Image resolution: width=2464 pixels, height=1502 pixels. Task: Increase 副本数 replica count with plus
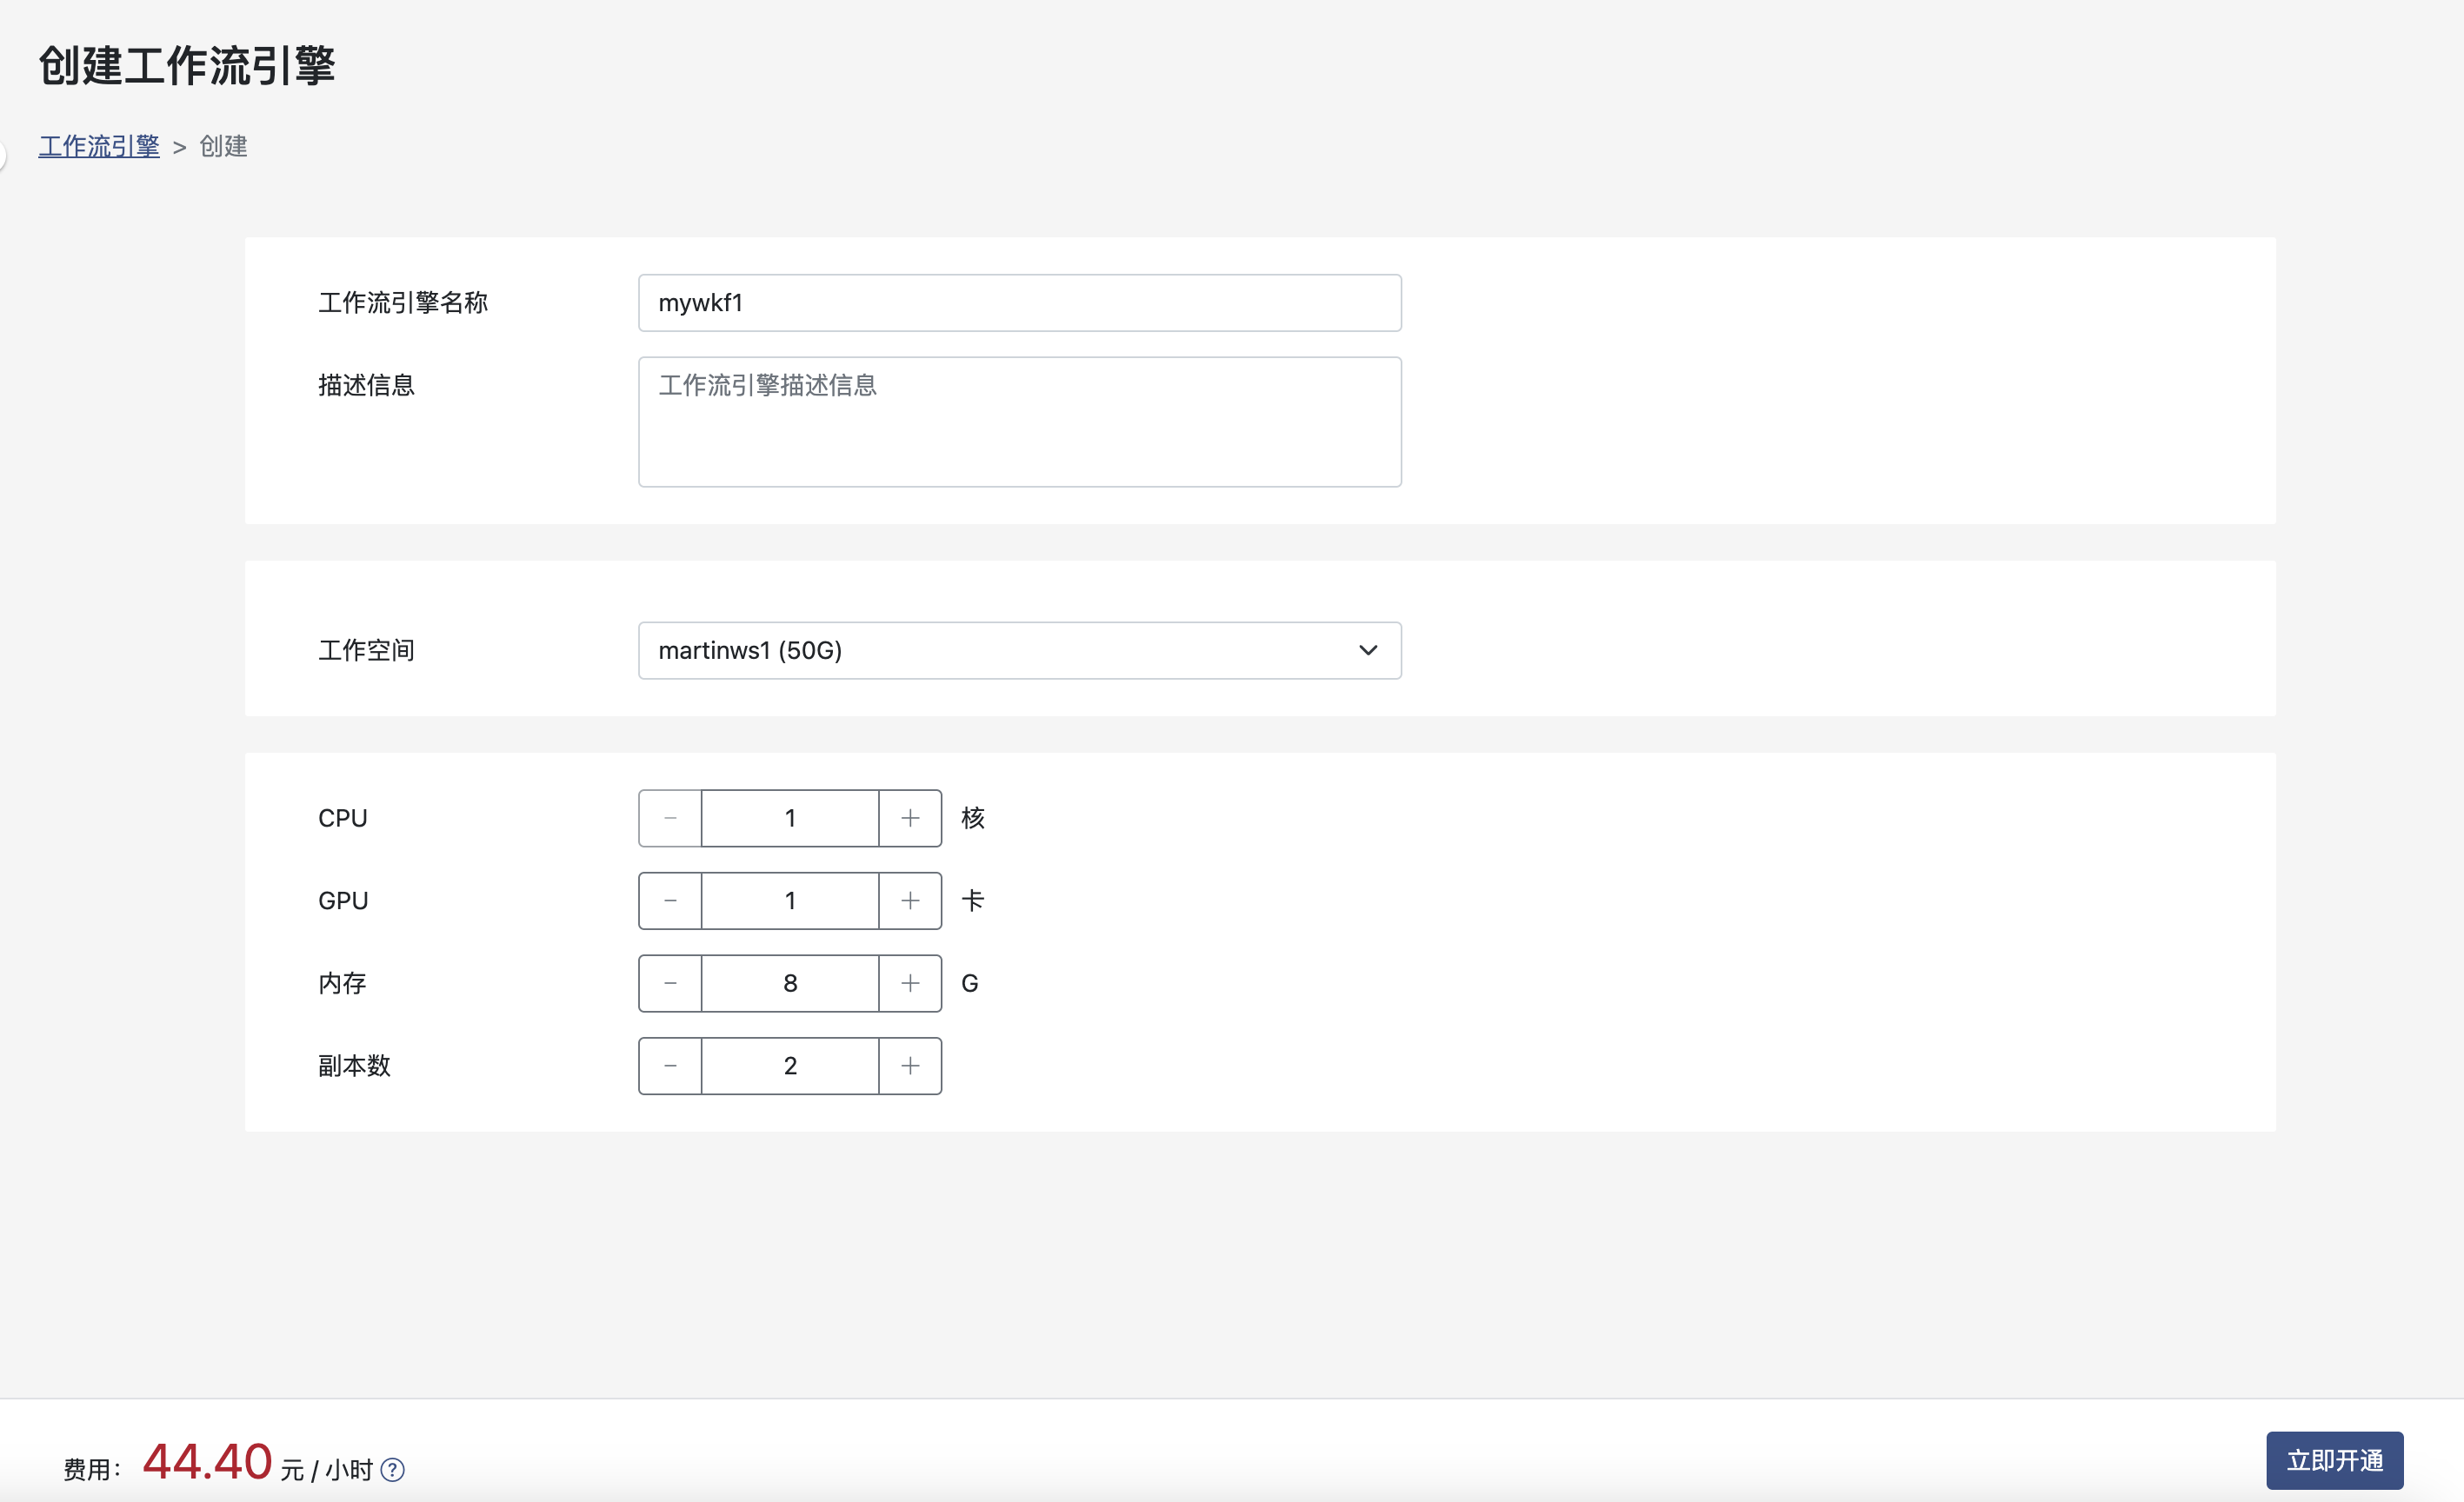pos(910,1066)
